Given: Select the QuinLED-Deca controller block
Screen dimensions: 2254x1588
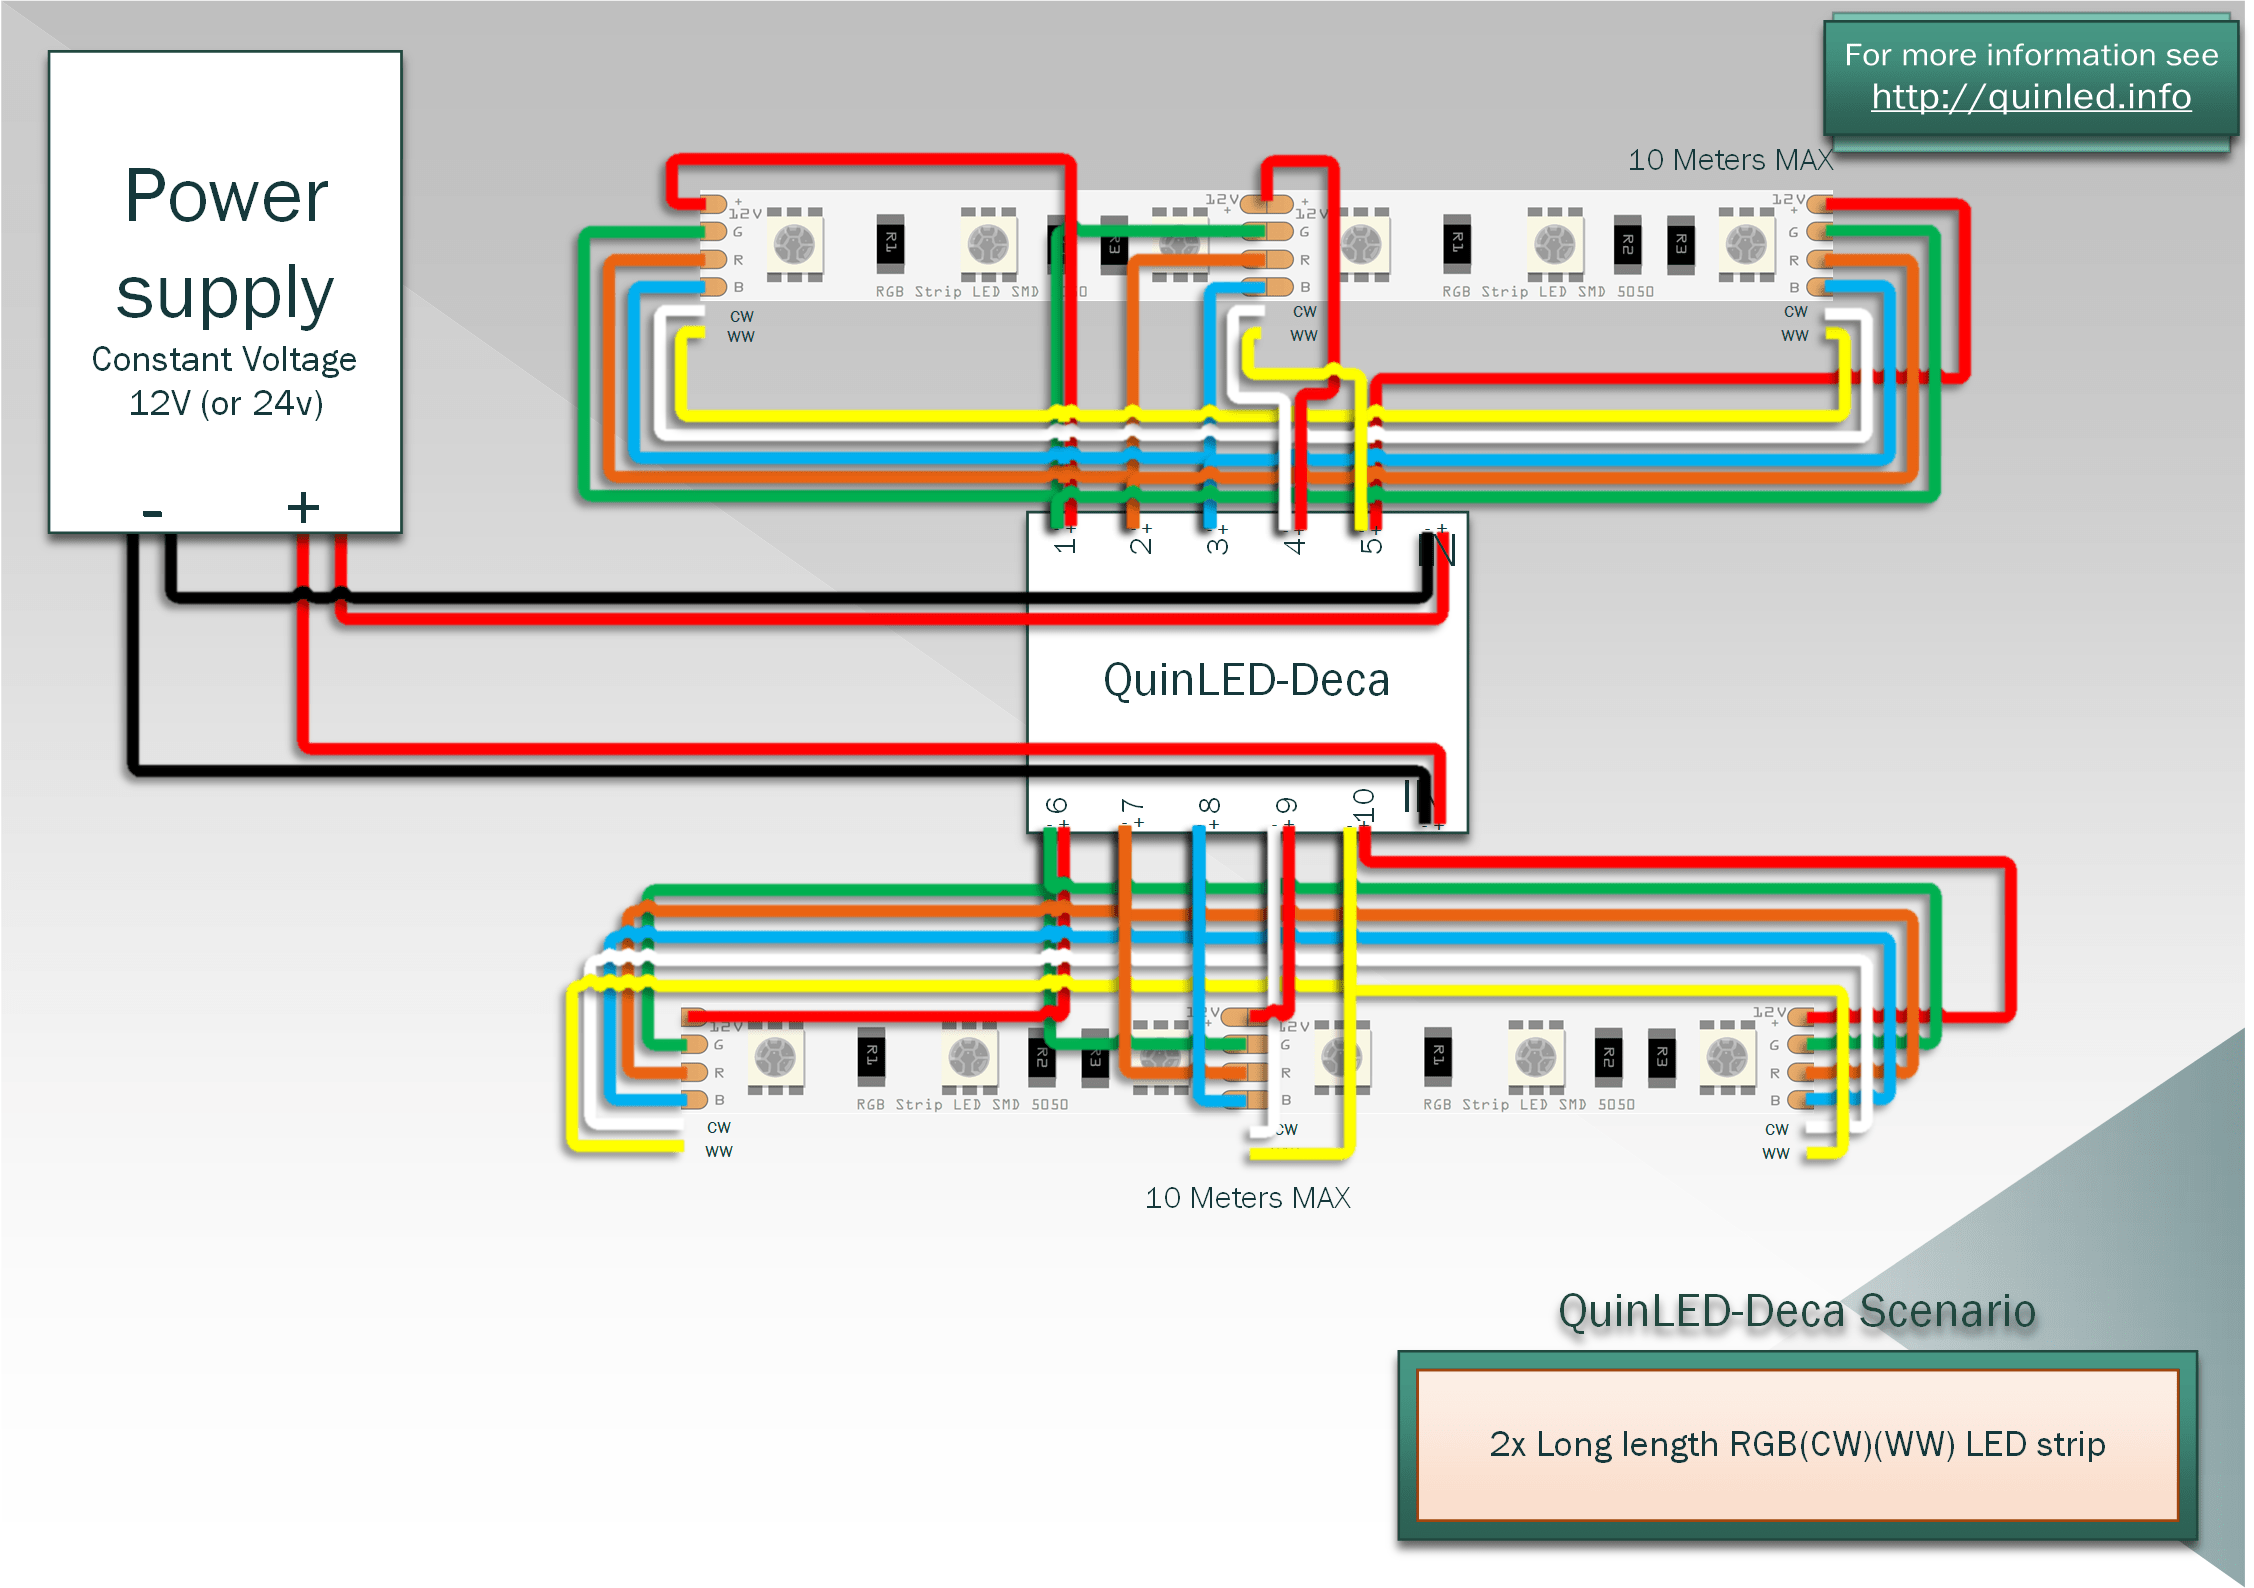Looking at the screenshot, I should click(x=1245, y=680).
